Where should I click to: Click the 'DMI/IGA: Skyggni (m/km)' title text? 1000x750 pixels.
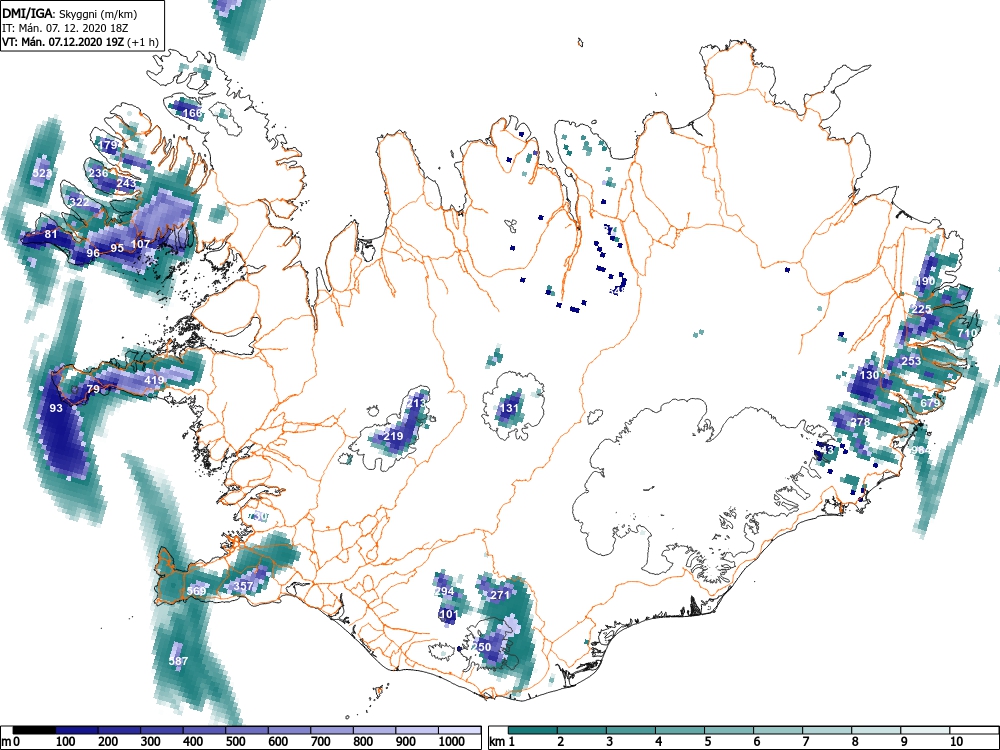pos(70,13)
